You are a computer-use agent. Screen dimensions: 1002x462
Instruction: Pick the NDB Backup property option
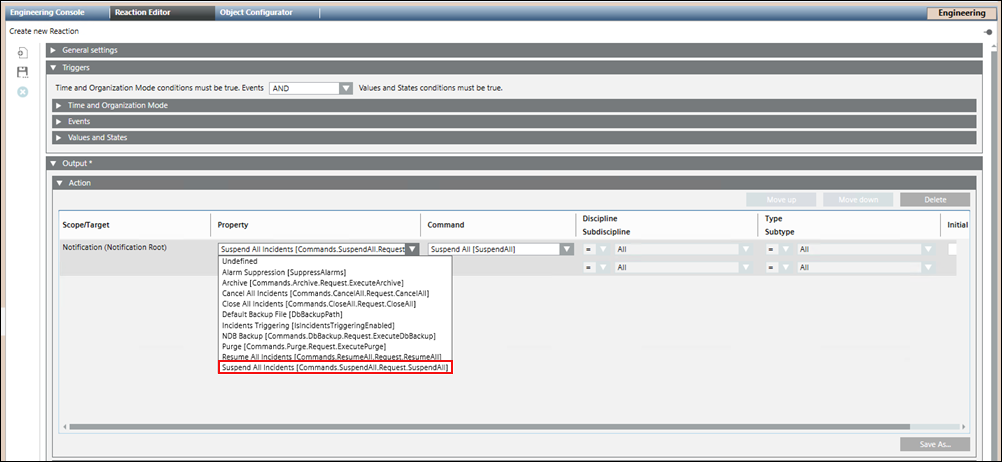pos(328,336)
